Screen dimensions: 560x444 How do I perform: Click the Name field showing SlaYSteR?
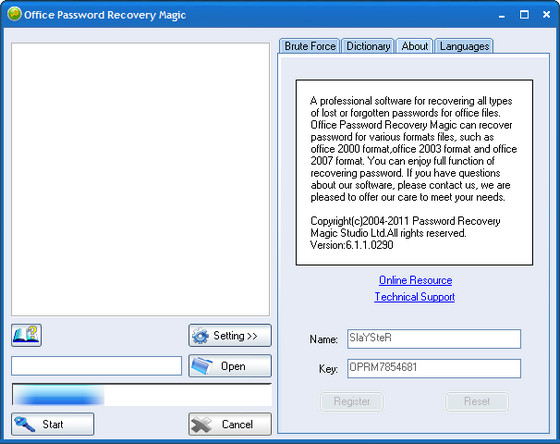434,339
